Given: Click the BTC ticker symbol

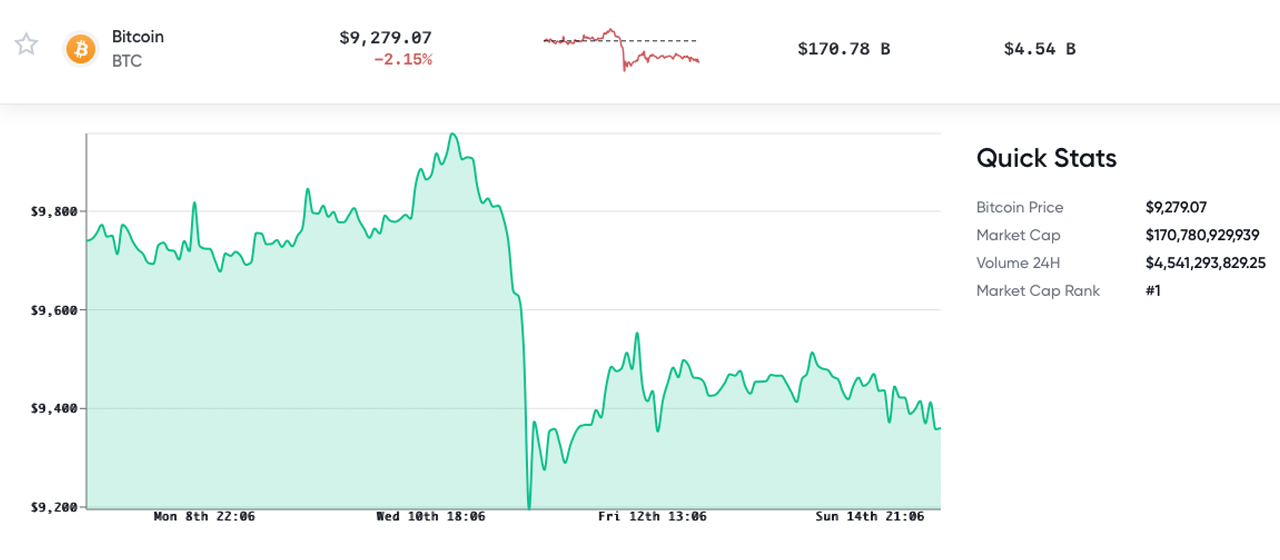Looking at the screenshot, I should [127, 59].
